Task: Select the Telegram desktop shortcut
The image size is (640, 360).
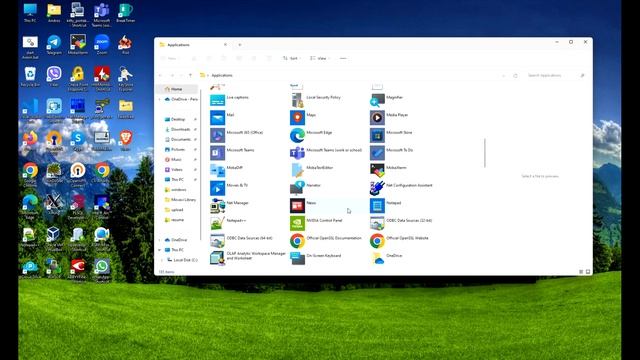Action: point(53,45)
